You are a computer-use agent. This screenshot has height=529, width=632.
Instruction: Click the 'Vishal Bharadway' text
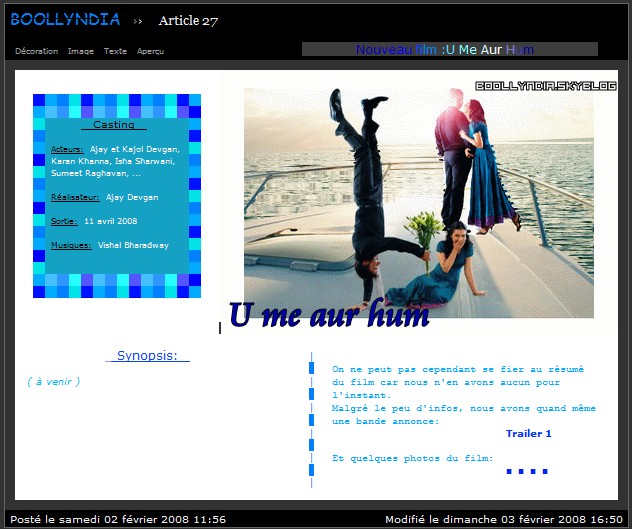(x=133, y=245)
